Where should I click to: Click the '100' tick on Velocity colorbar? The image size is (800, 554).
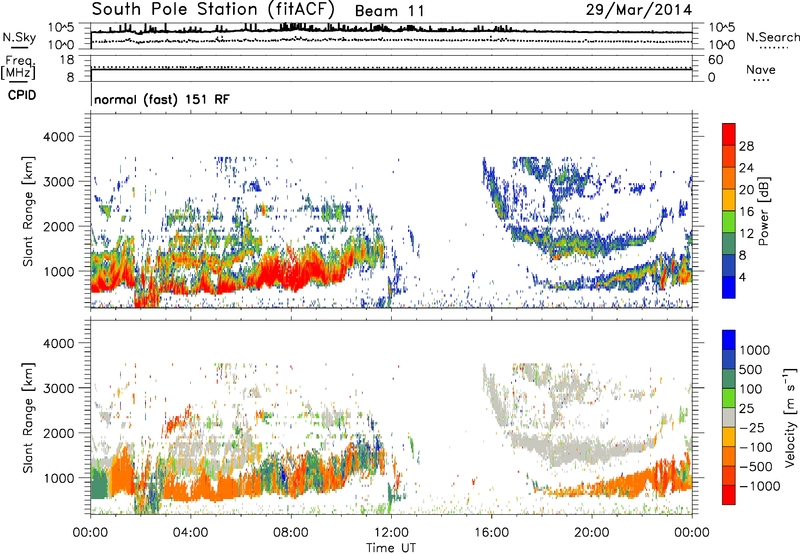pos(751,389)
